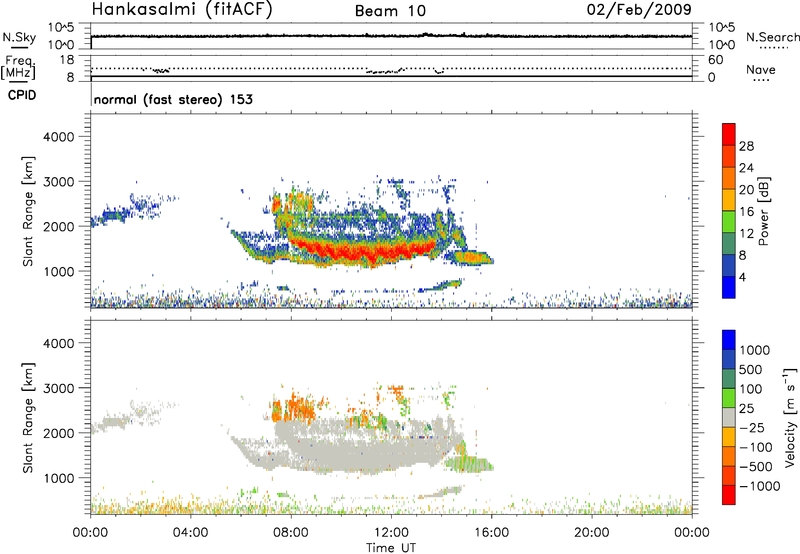Click the 3000 tick on velocity plot axis

click(58, 388)
